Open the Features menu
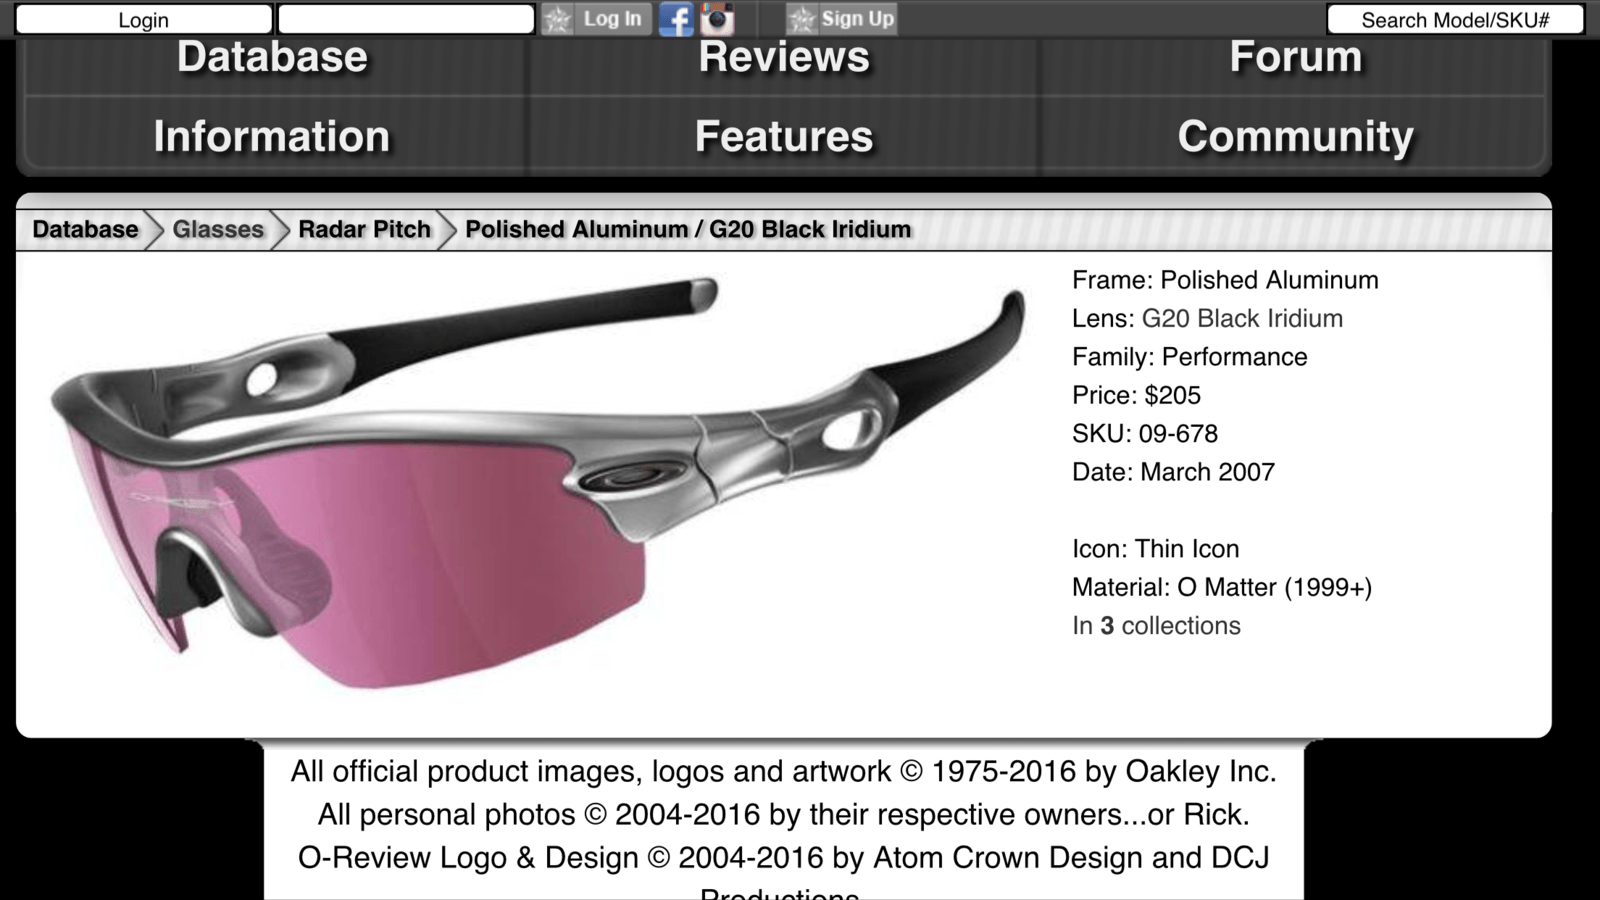 tap(784, 136)
